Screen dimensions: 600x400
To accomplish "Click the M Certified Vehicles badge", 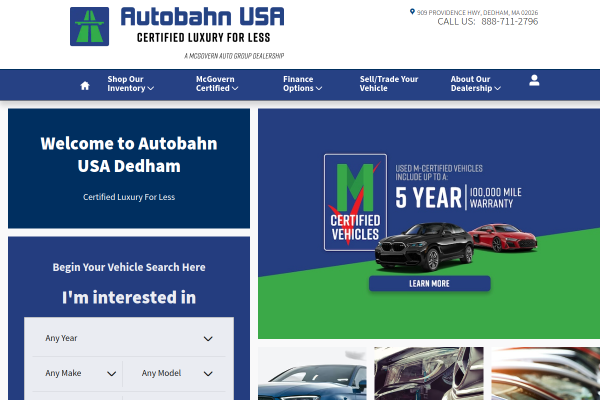I will 355,202.
